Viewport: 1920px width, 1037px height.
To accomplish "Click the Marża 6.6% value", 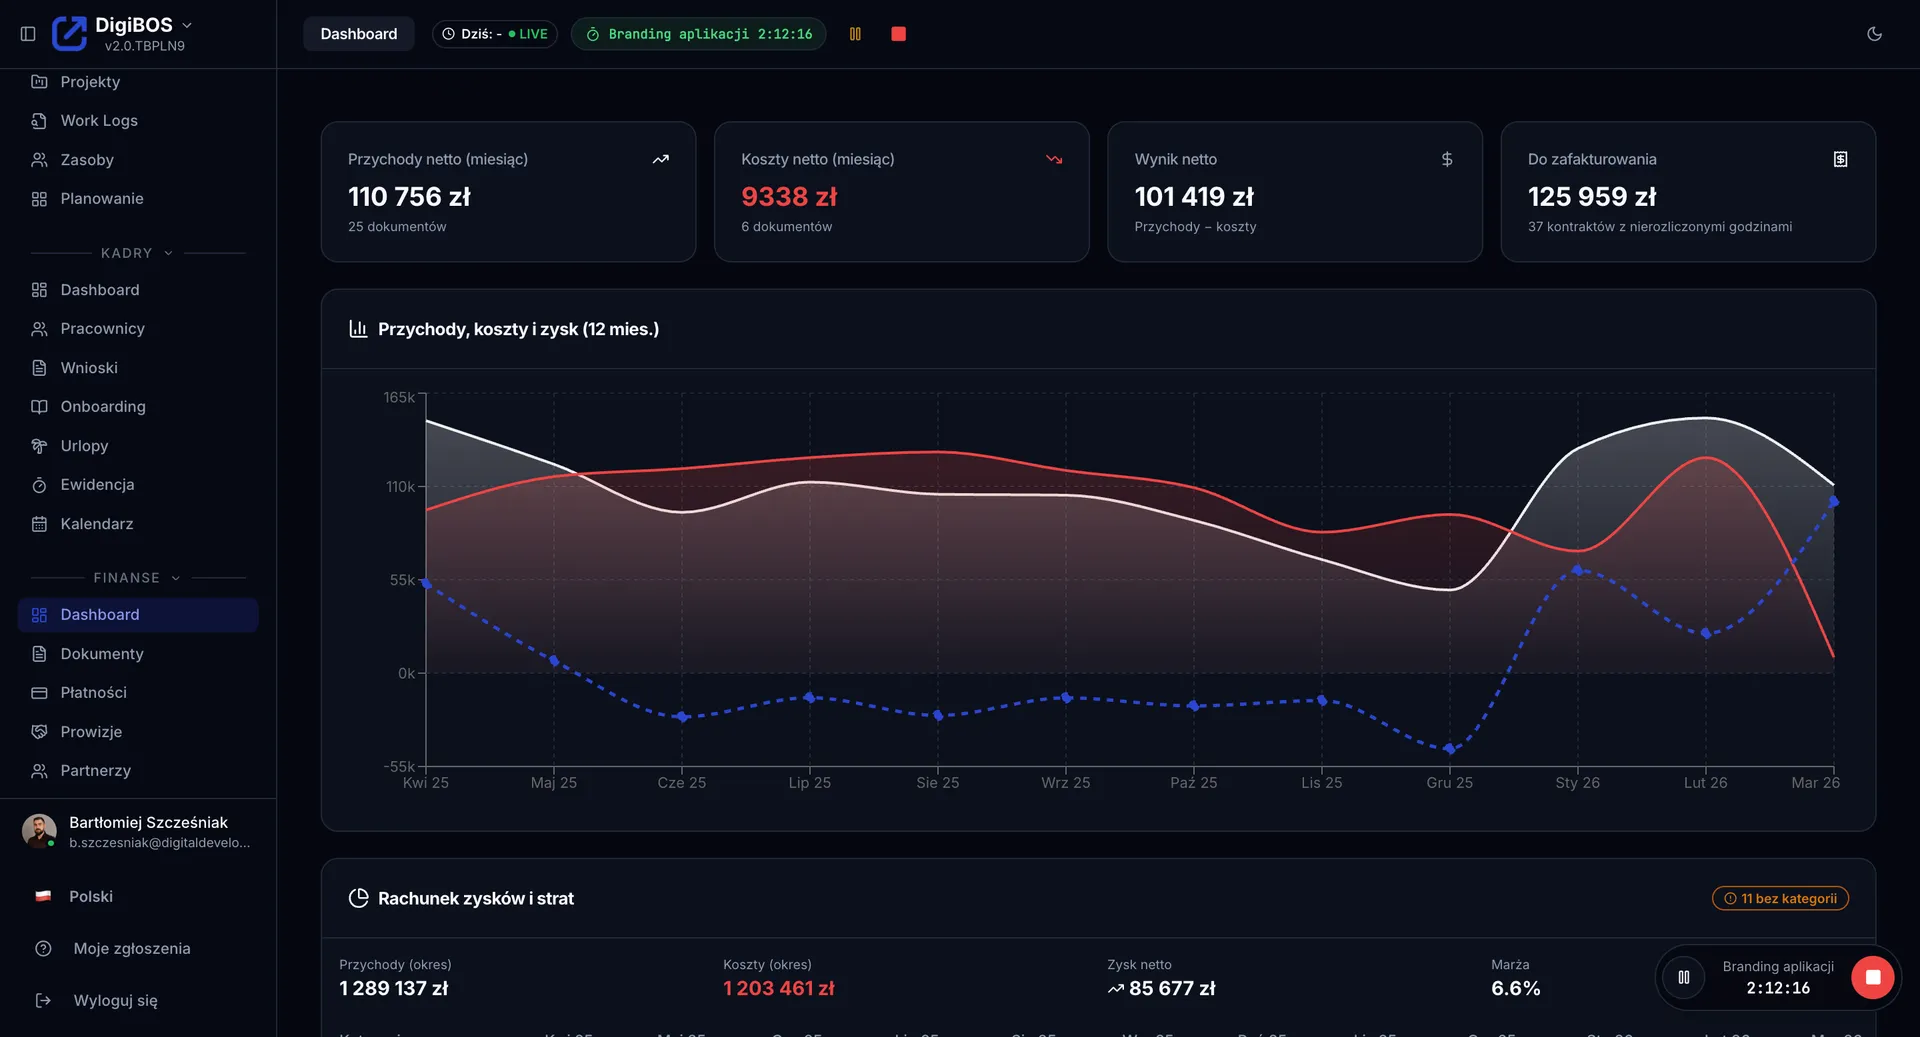I will point(1515,988).
